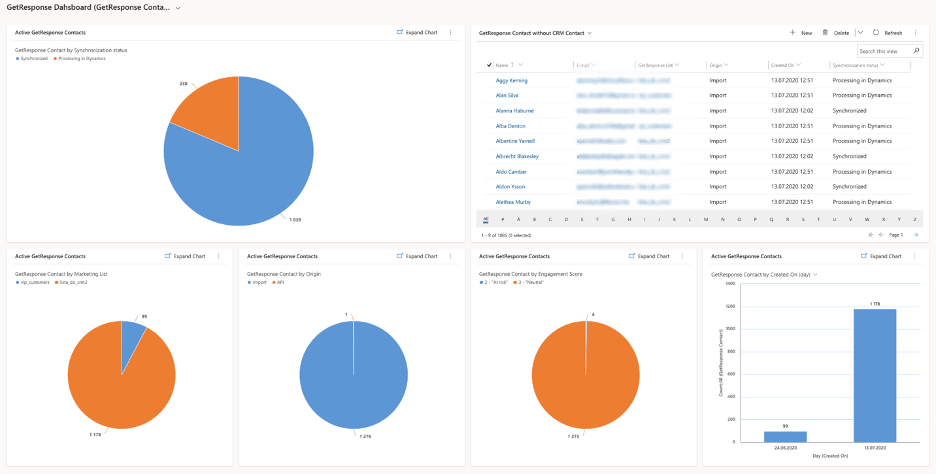Open the Origin column header dropdown

click(x=726, y=65)
